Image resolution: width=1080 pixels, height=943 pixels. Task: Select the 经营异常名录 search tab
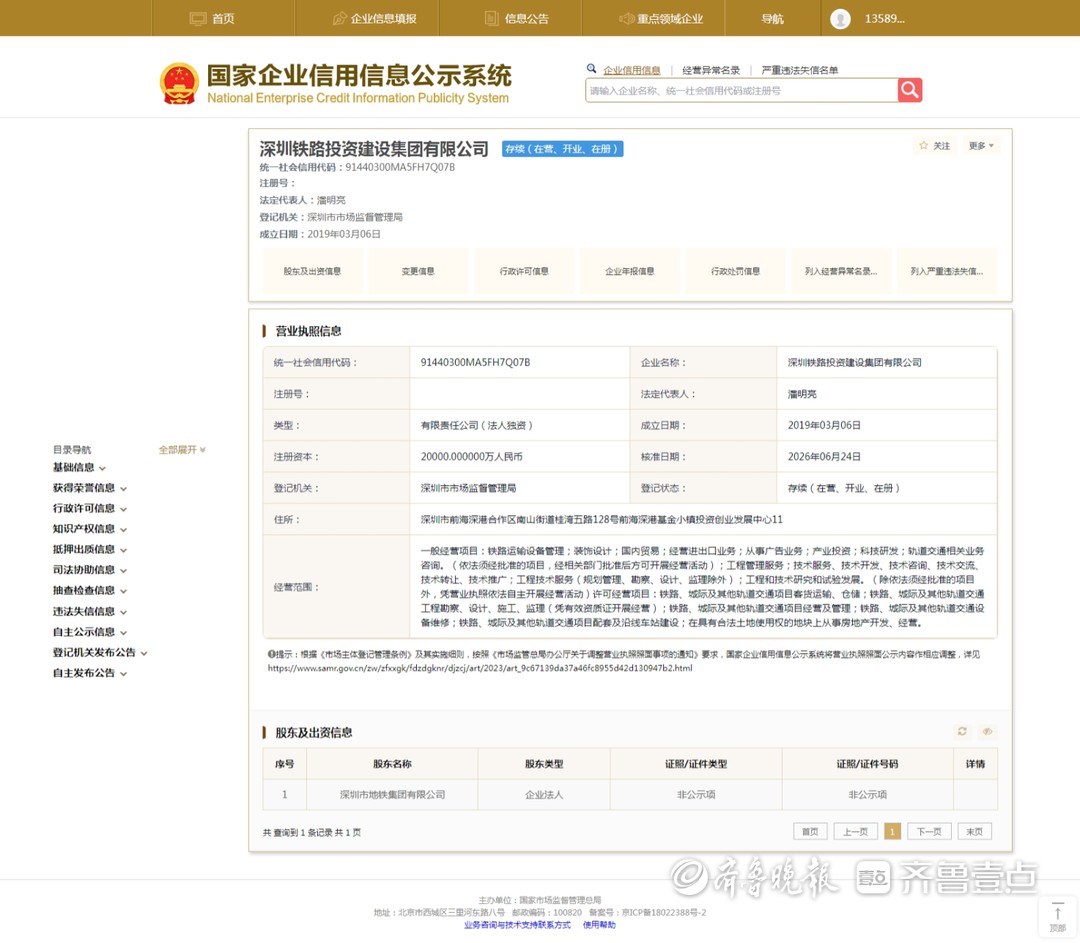[711, 70]
